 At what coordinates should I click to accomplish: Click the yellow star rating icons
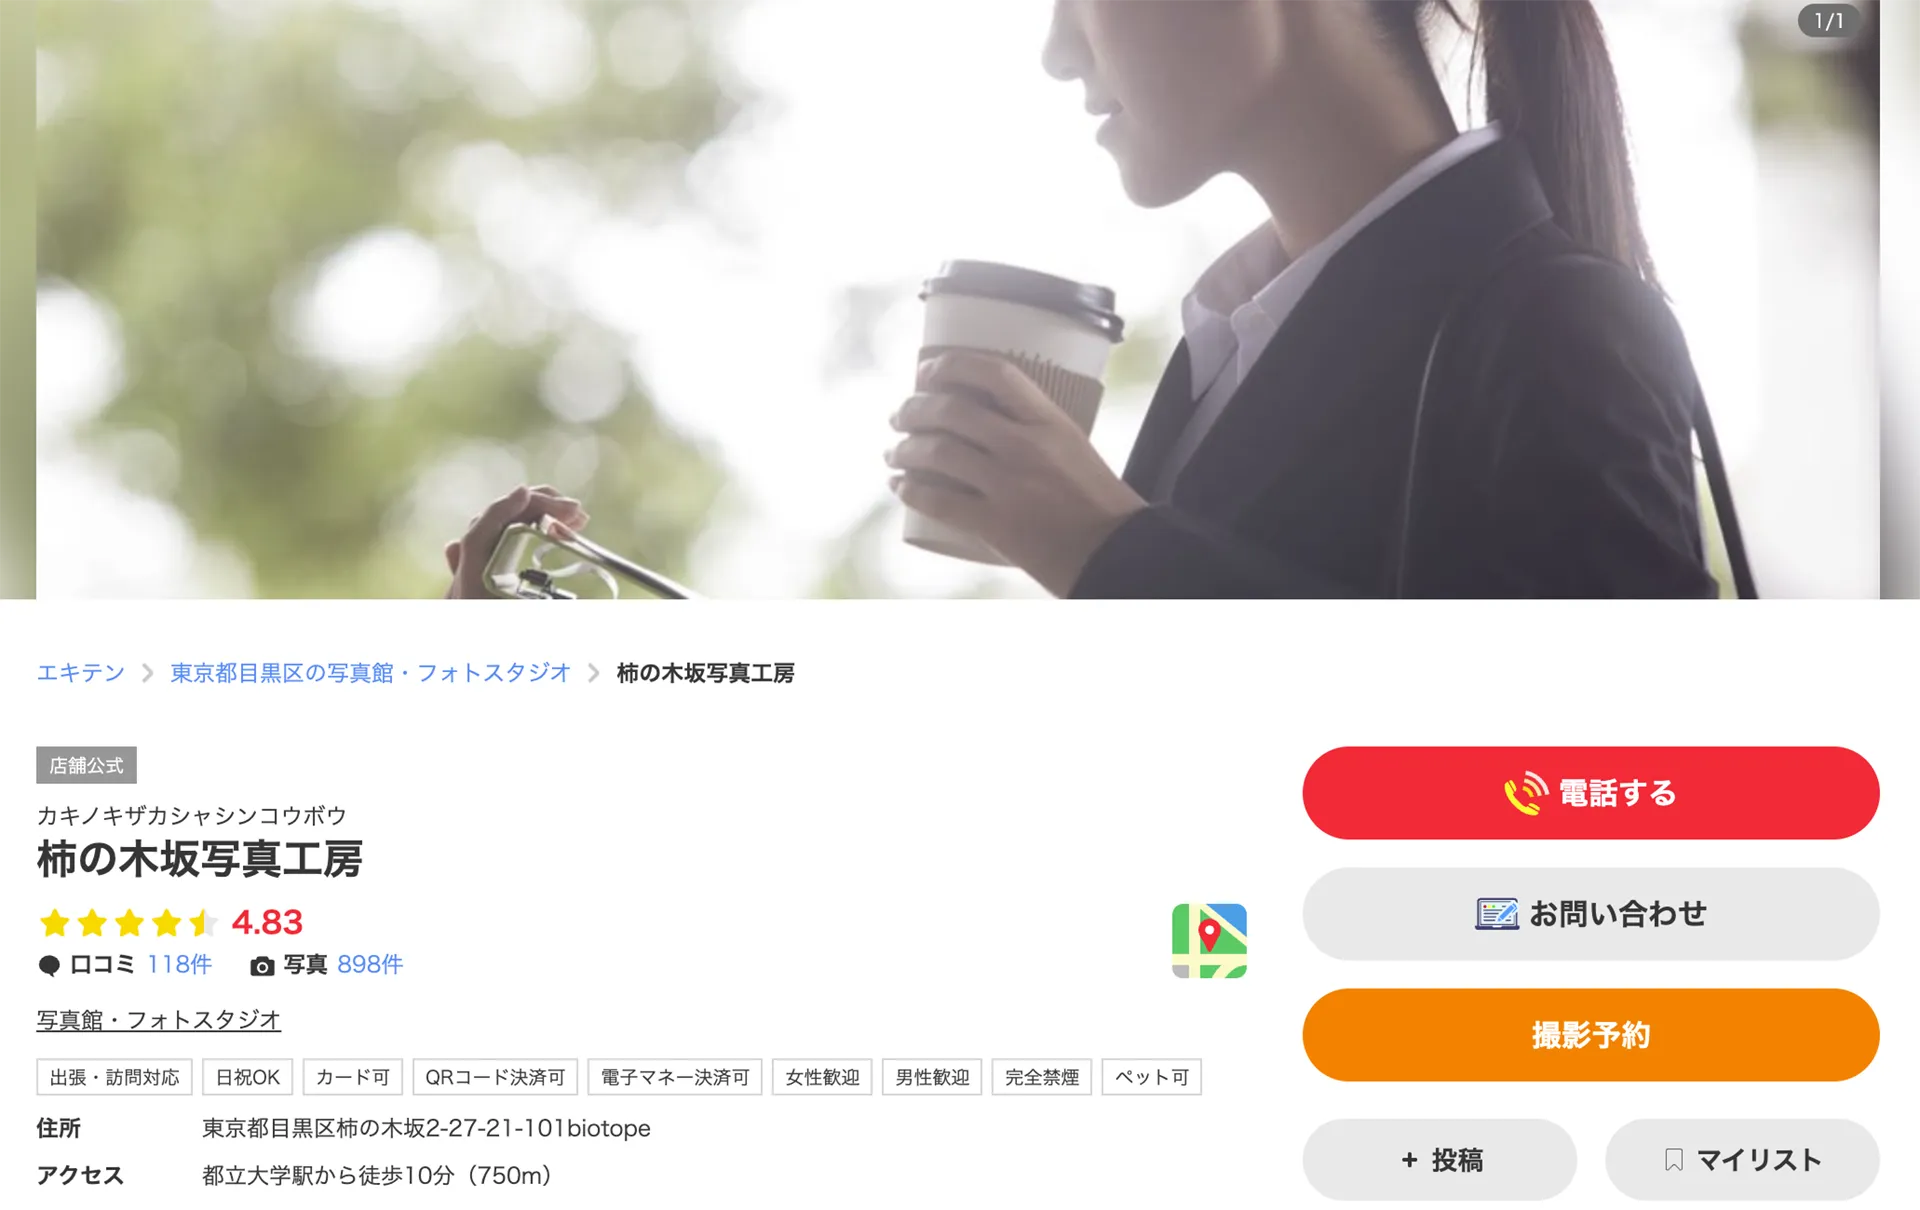(x=128, y=922)
